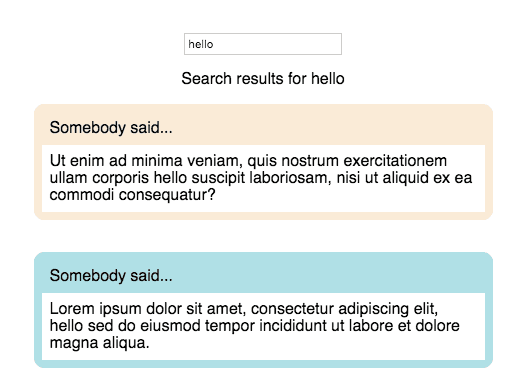Select the Search results for hello heading
529x381 pixels.
pyautogui.click(x=263, y=79)
